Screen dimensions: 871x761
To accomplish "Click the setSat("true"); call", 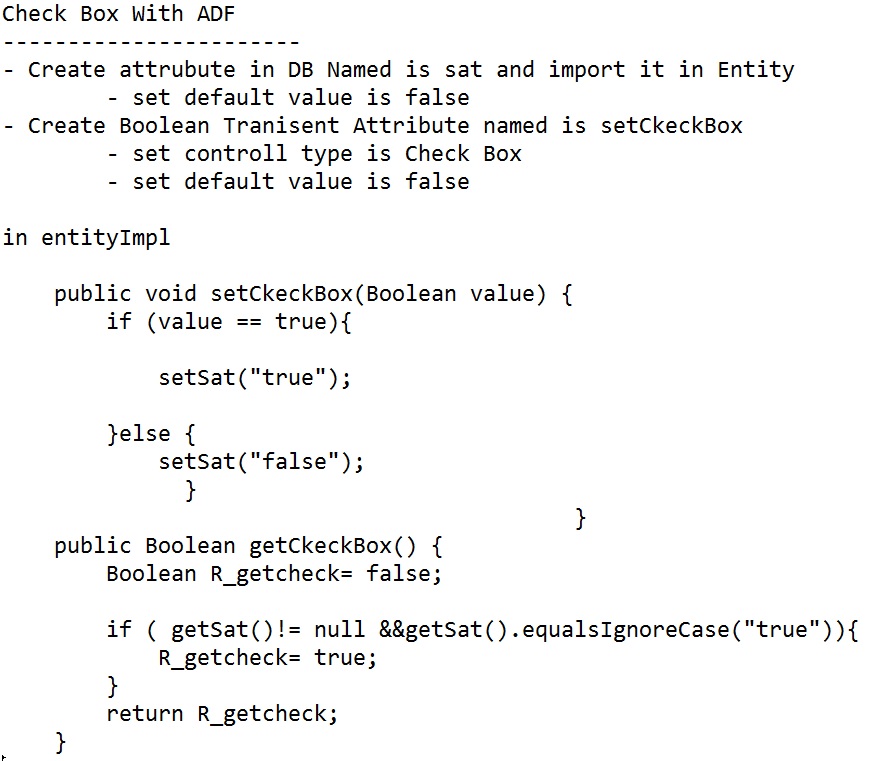I will (x=255, y=378).
